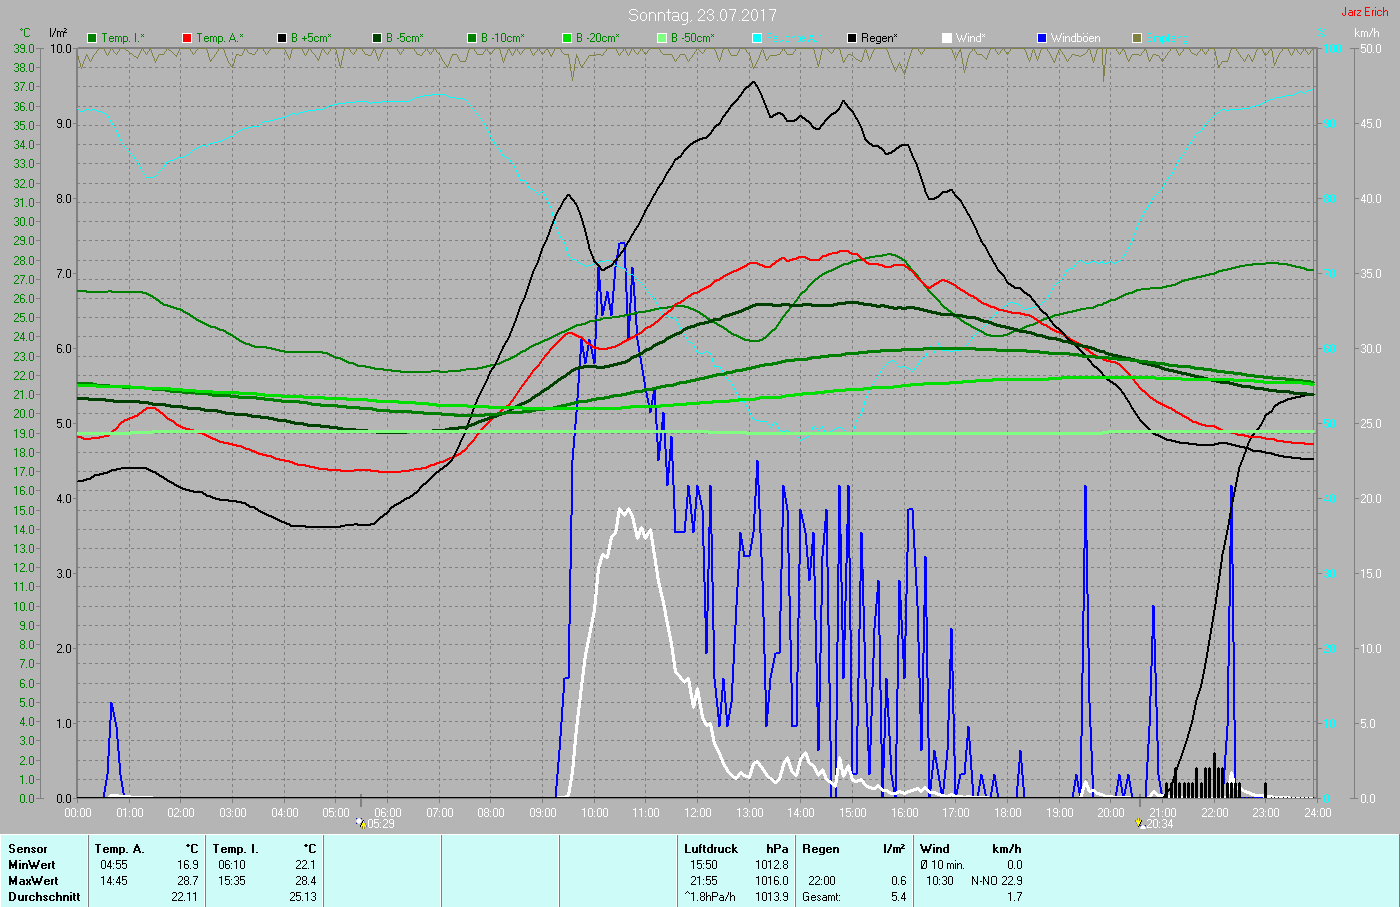Toggle the B -50cm series label
1400x907 pixels.
click(x=692, y=38)
